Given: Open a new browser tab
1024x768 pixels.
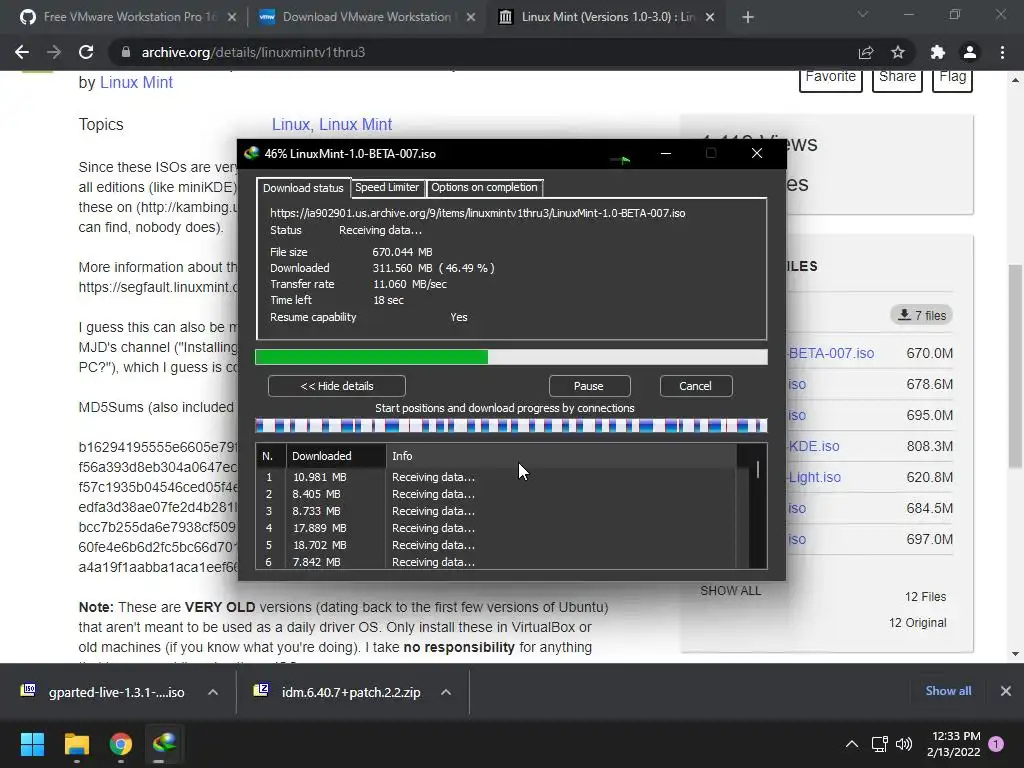Looking at the screenshot, I should [748, 17].
